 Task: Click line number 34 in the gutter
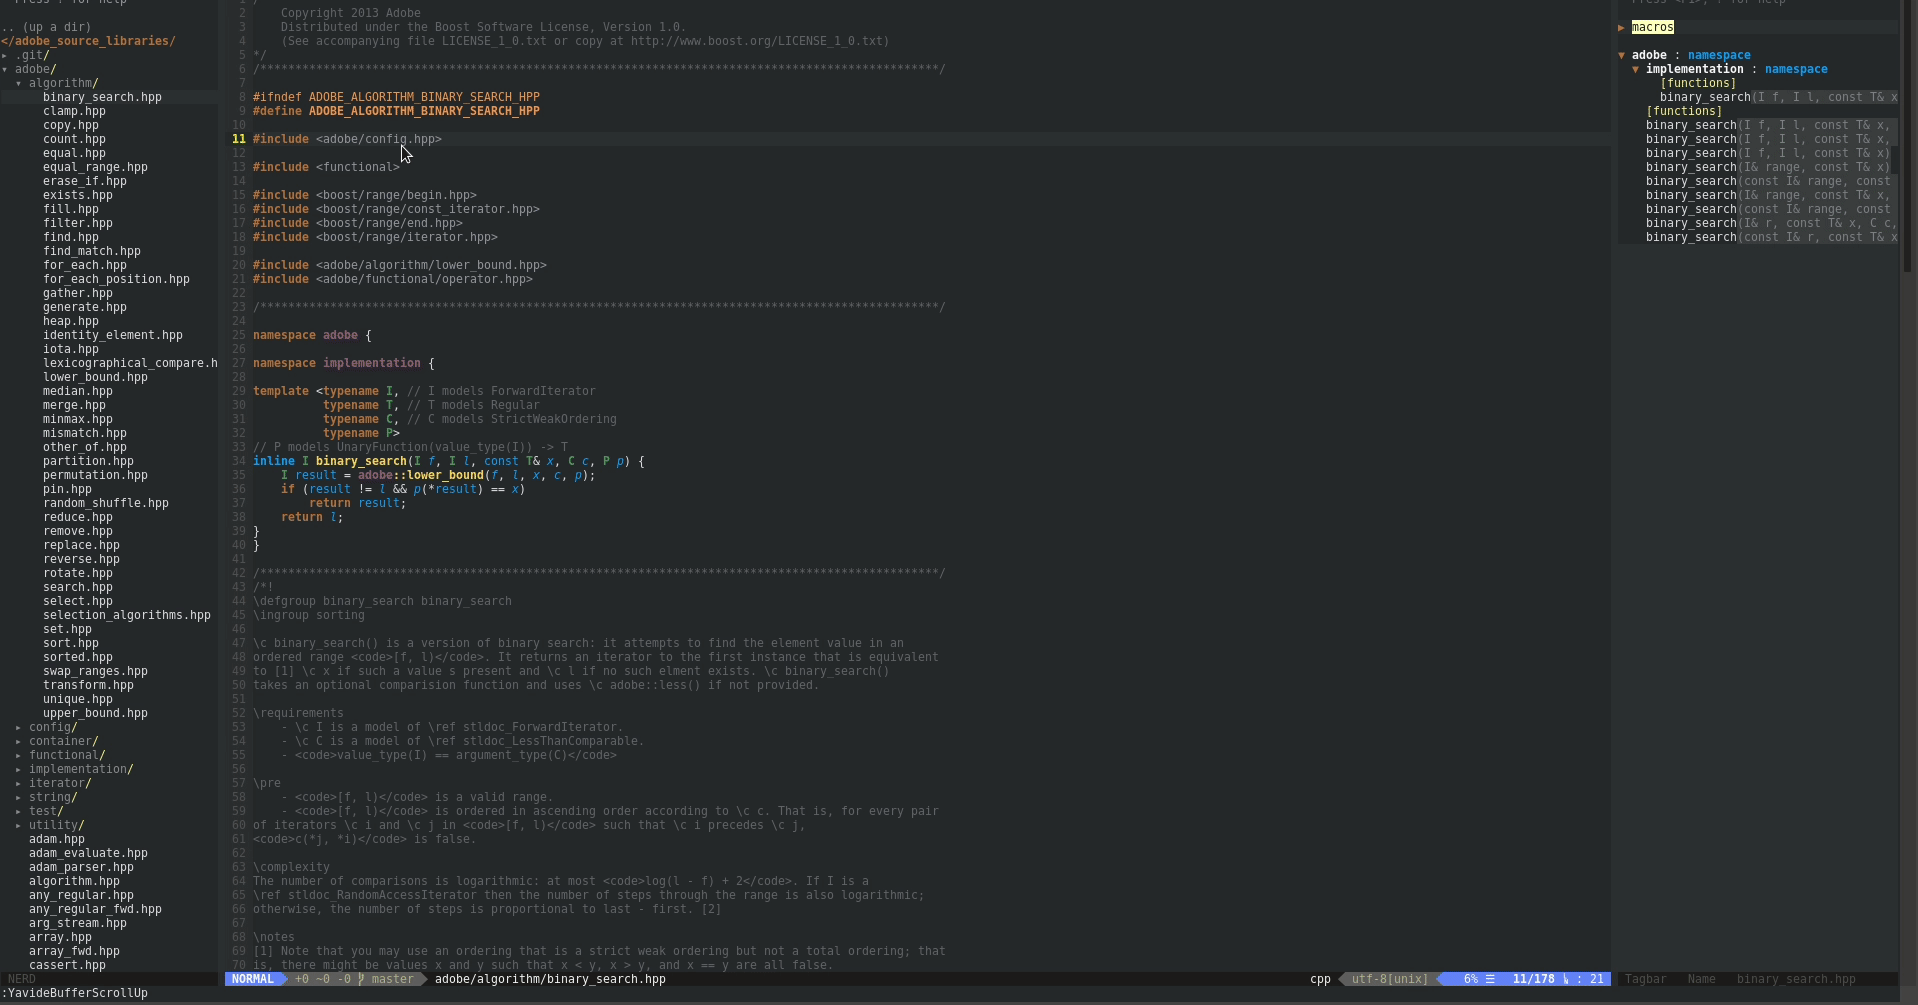point(238,461)
